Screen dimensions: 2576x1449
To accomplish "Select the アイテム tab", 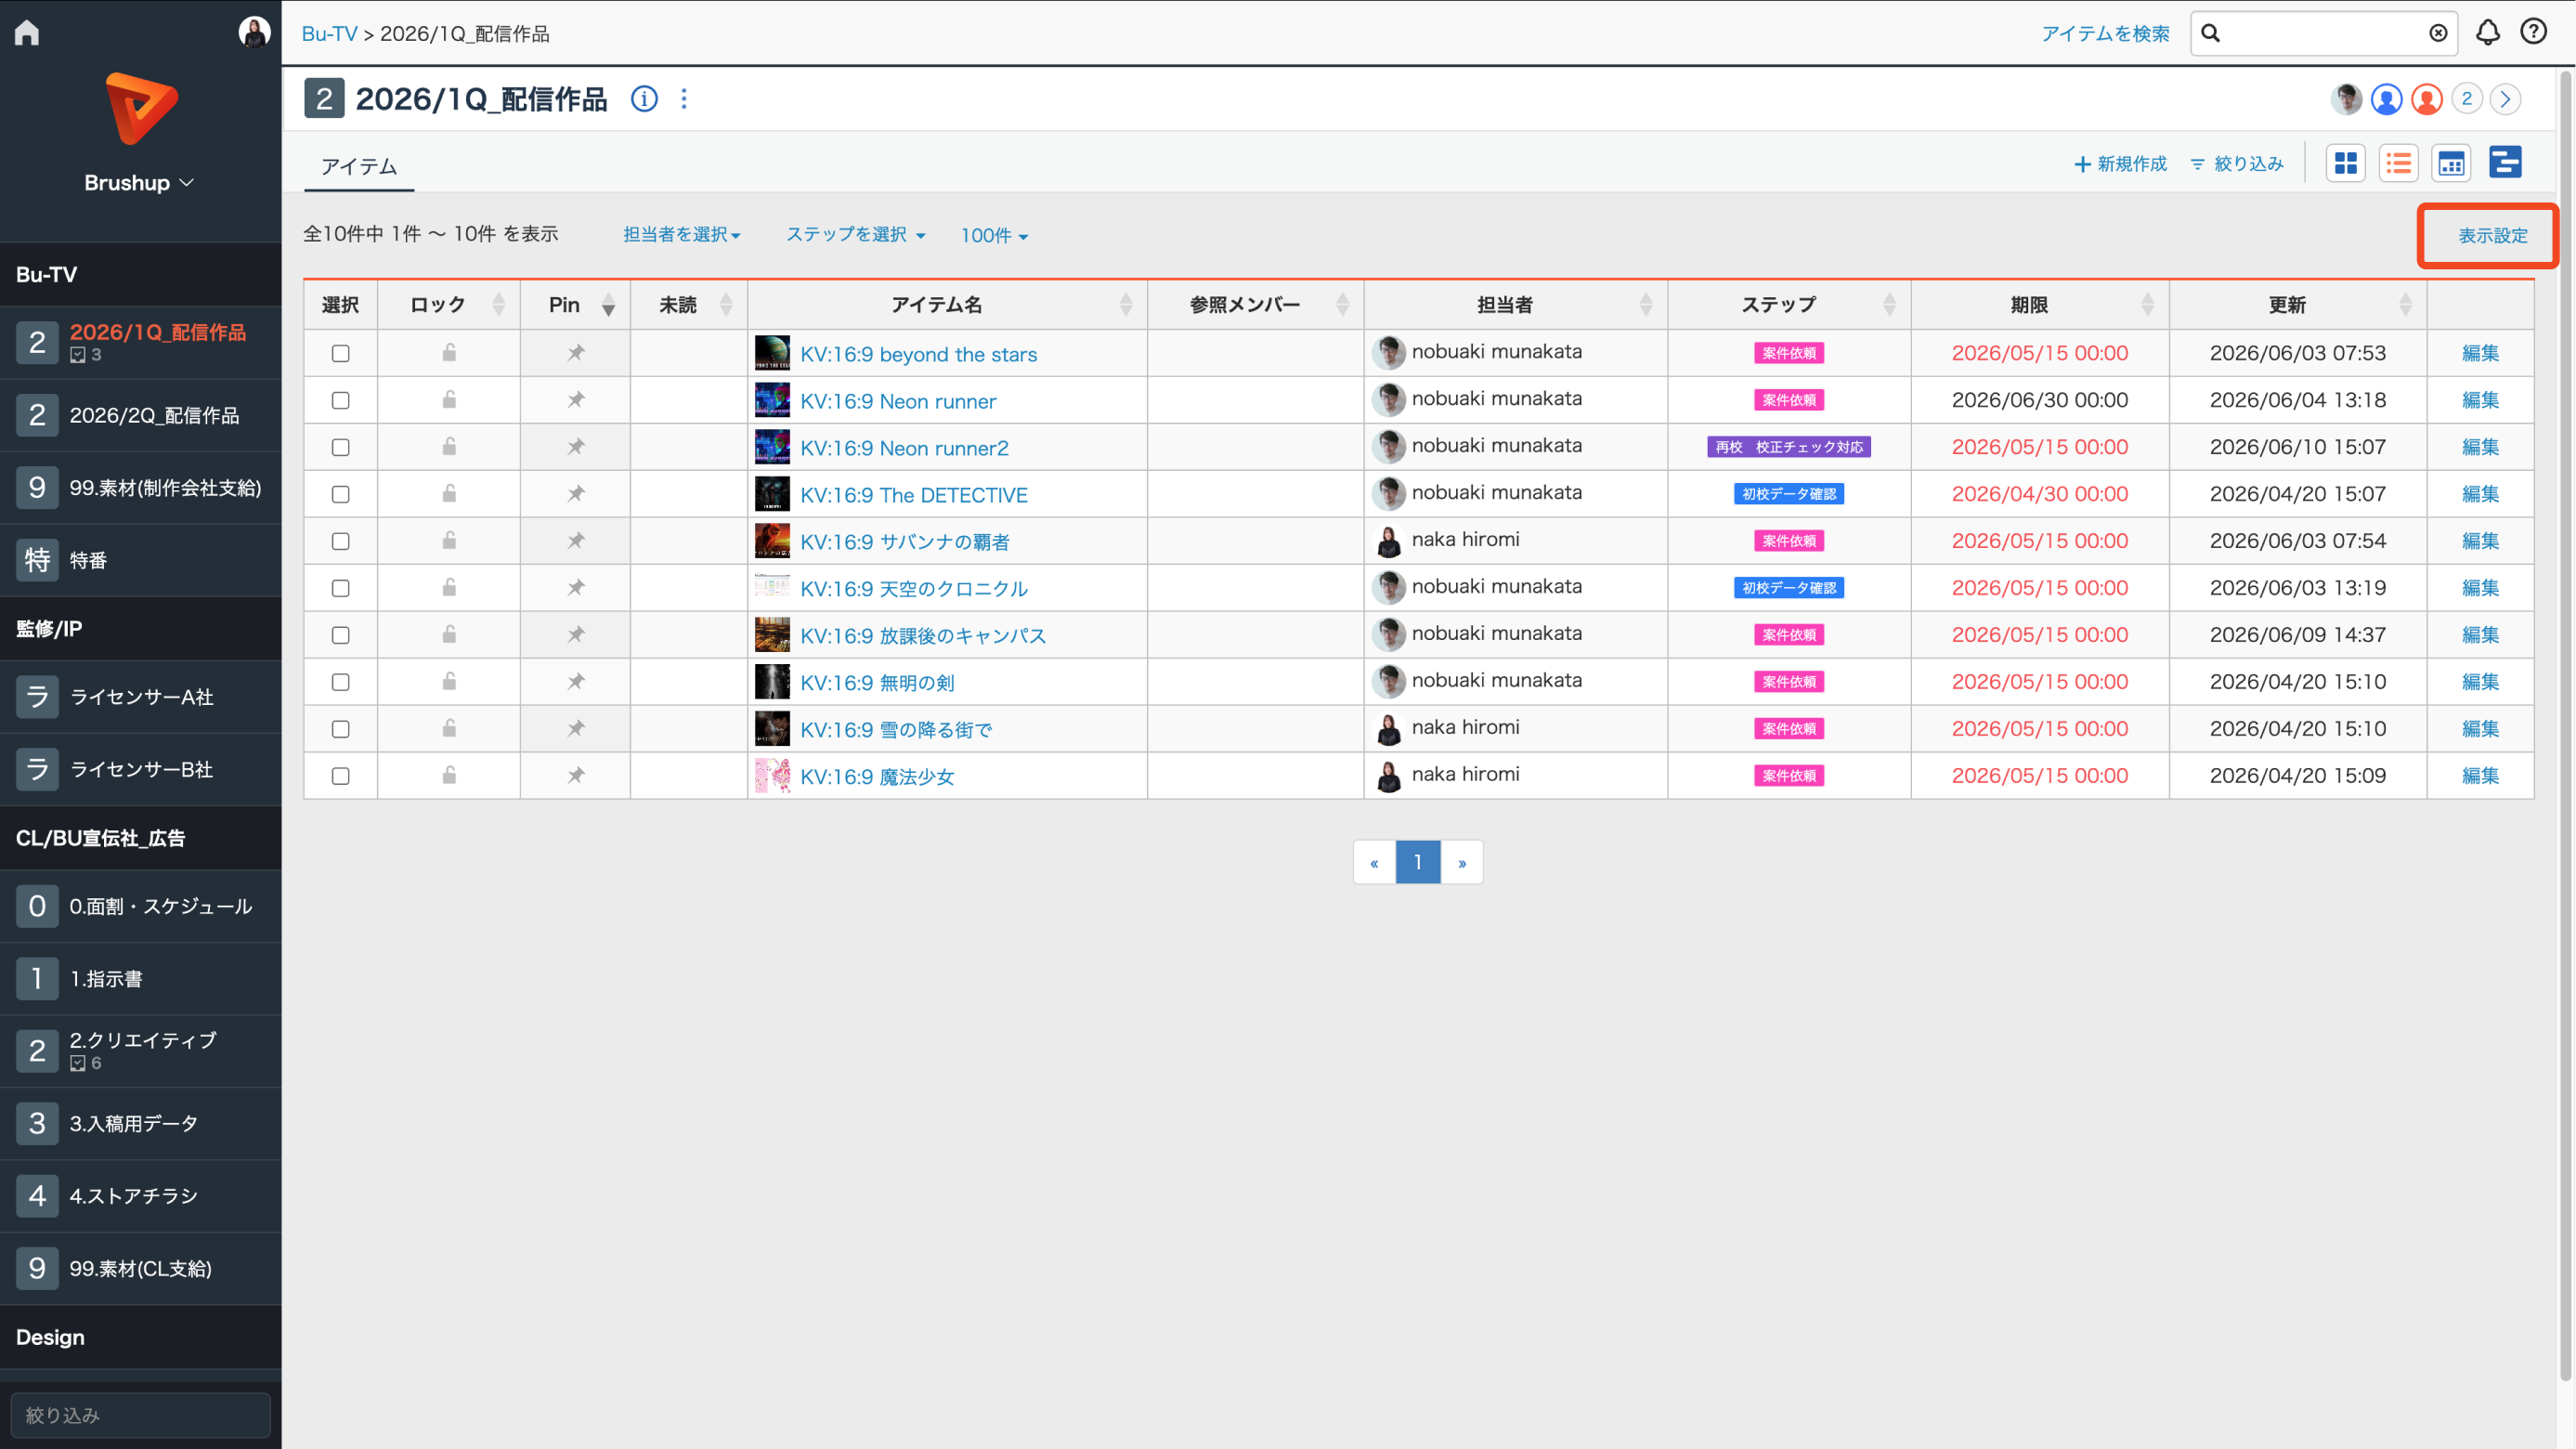I will [x=359, y=166].
